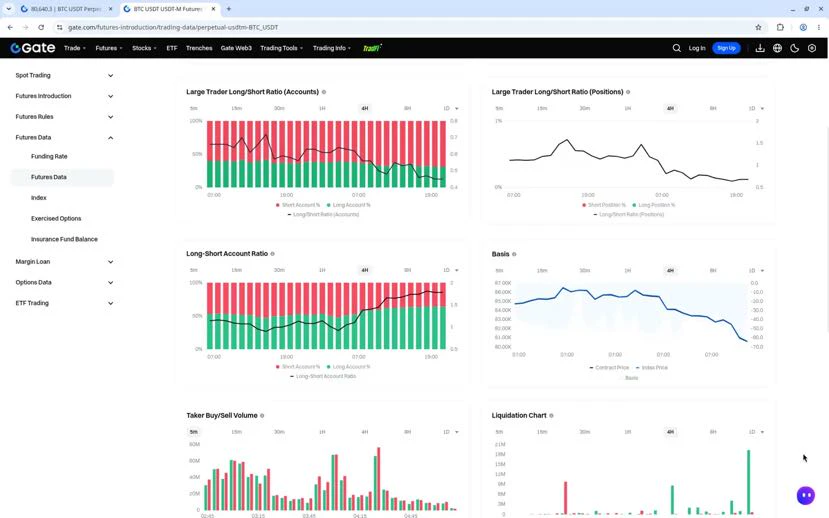Image resolution: width=829 pixels, height=518 pixels.
Task: Open Index page in the sidebar
Action: point(39,198)
